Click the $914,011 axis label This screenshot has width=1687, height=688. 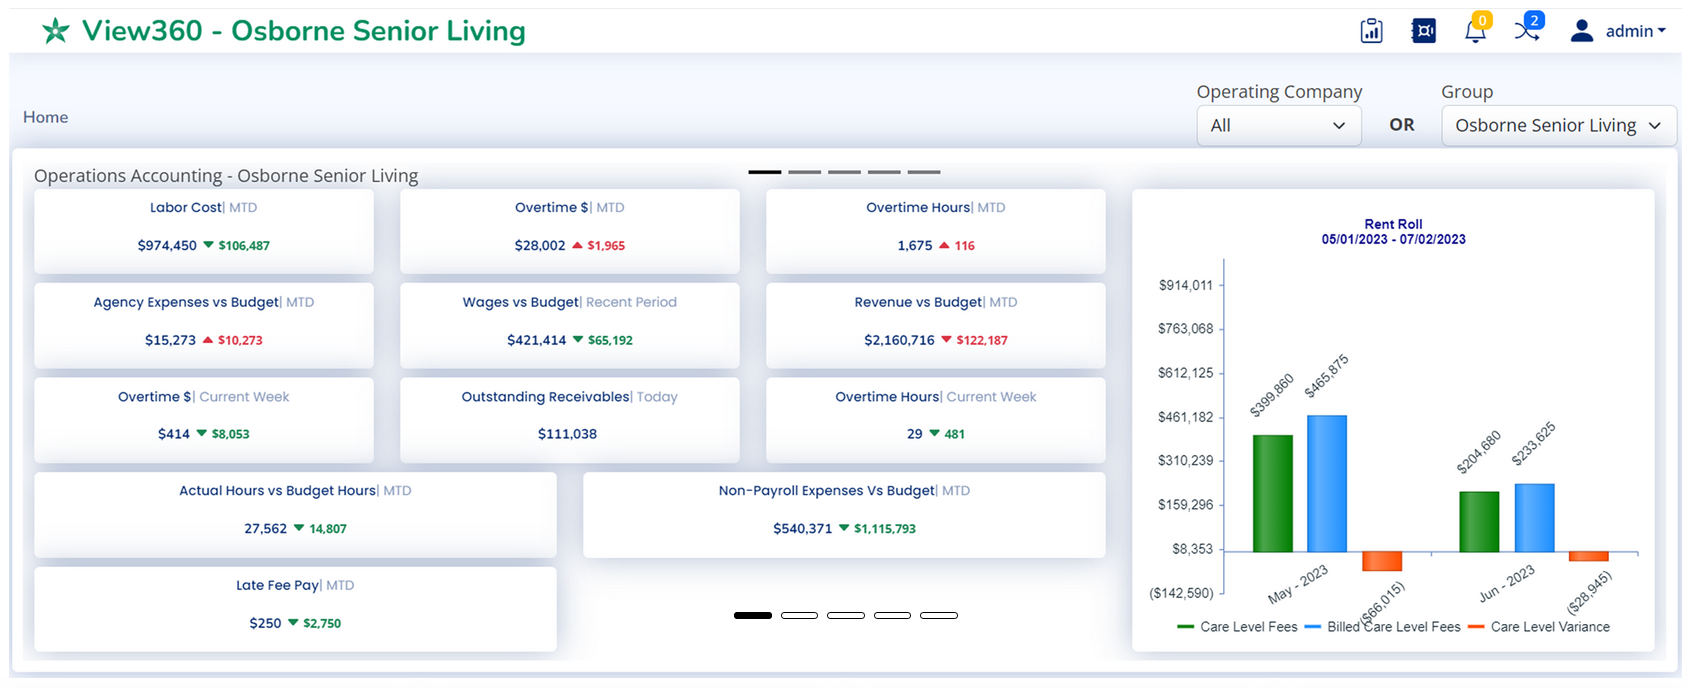(x=1185, y=285)
